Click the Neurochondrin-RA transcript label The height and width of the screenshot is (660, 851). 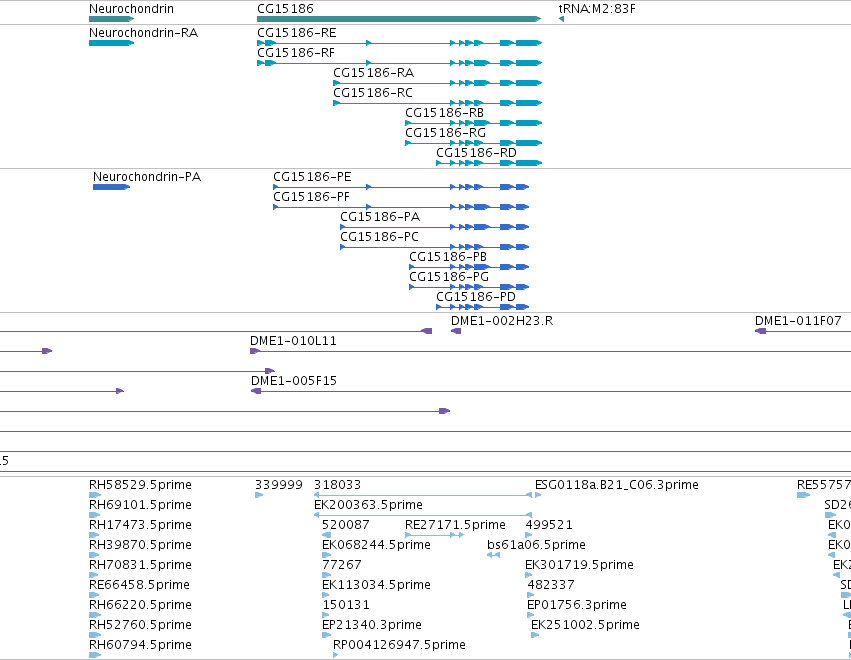tap(143, 33)
